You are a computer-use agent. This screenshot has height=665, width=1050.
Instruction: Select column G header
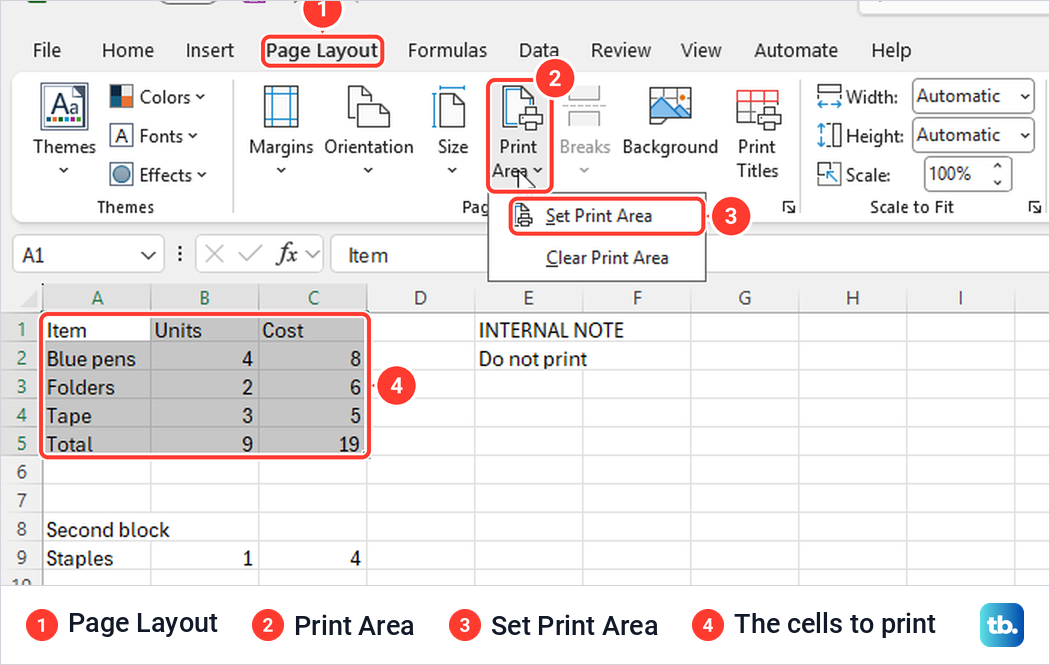tap(745, 298)
